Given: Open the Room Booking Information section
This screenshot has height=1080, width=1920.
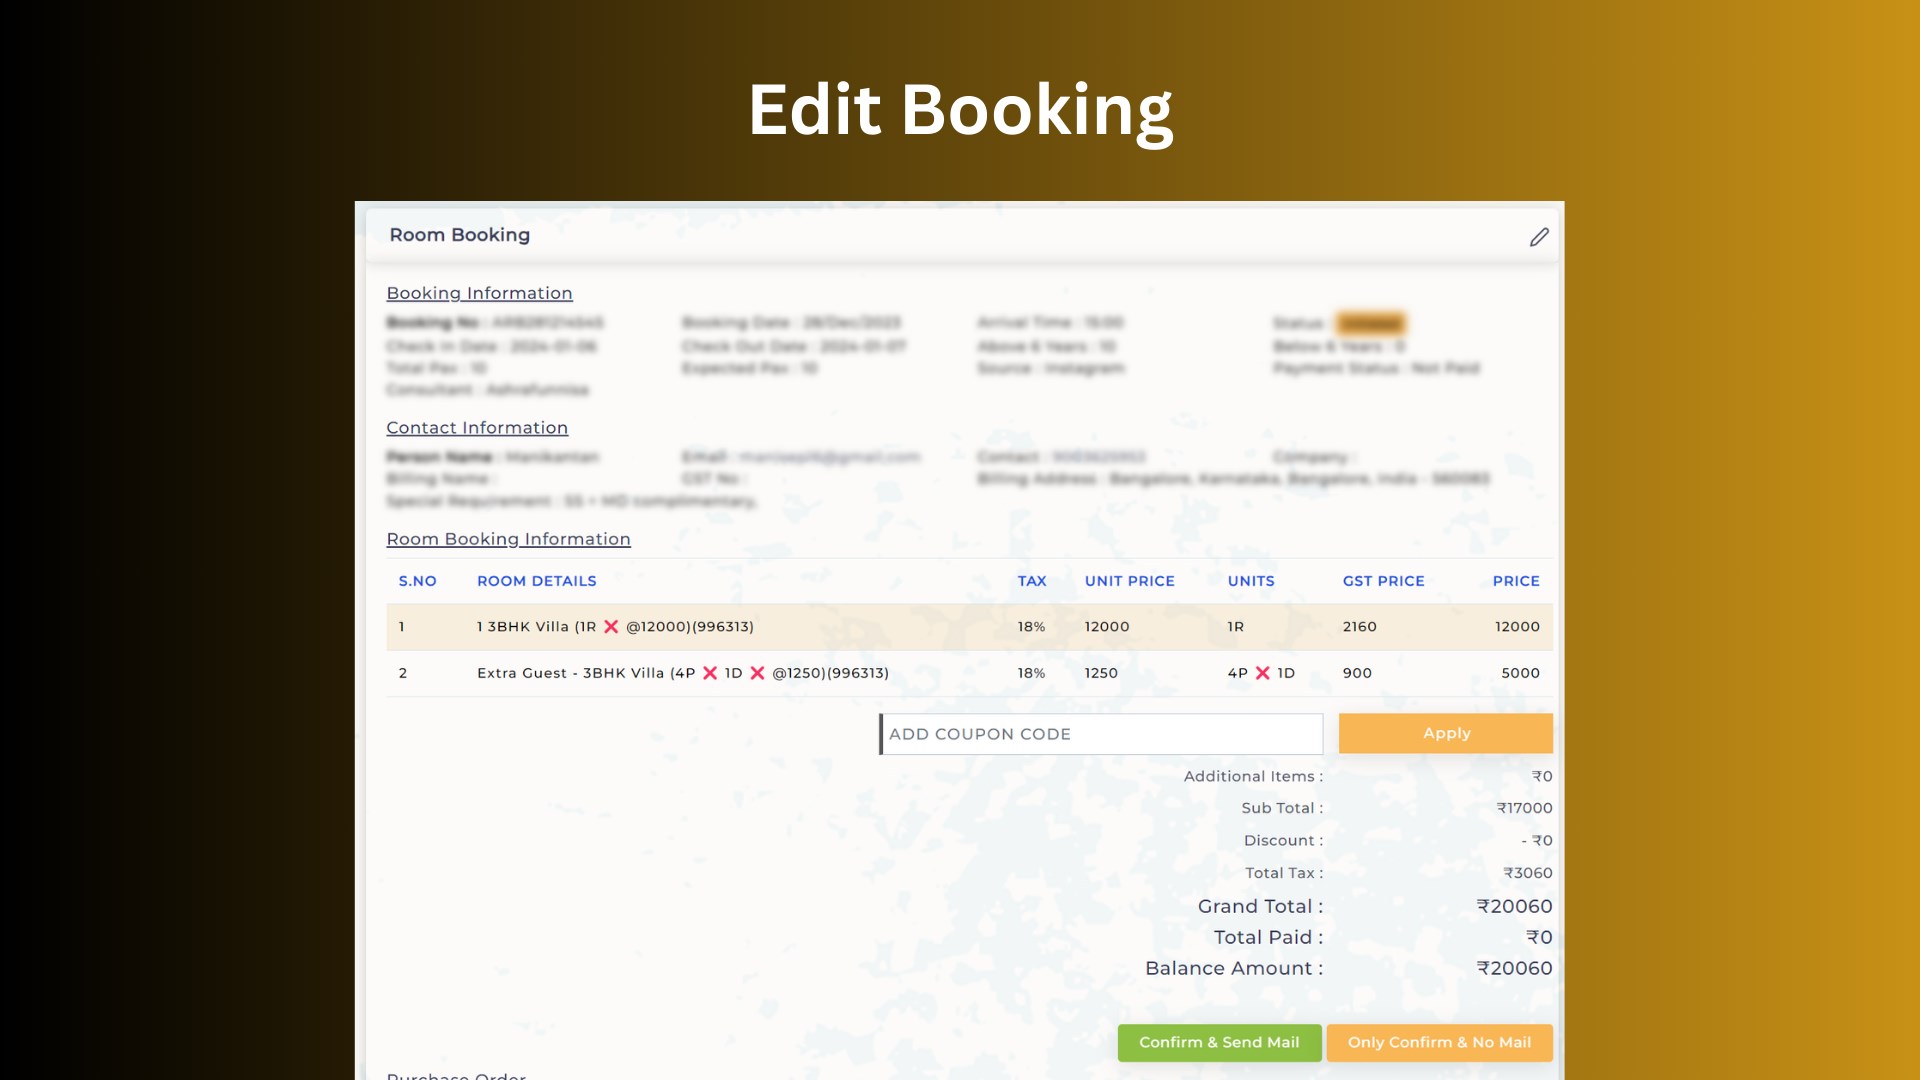Looking at the screenshot, I should (x=508, y=539).
